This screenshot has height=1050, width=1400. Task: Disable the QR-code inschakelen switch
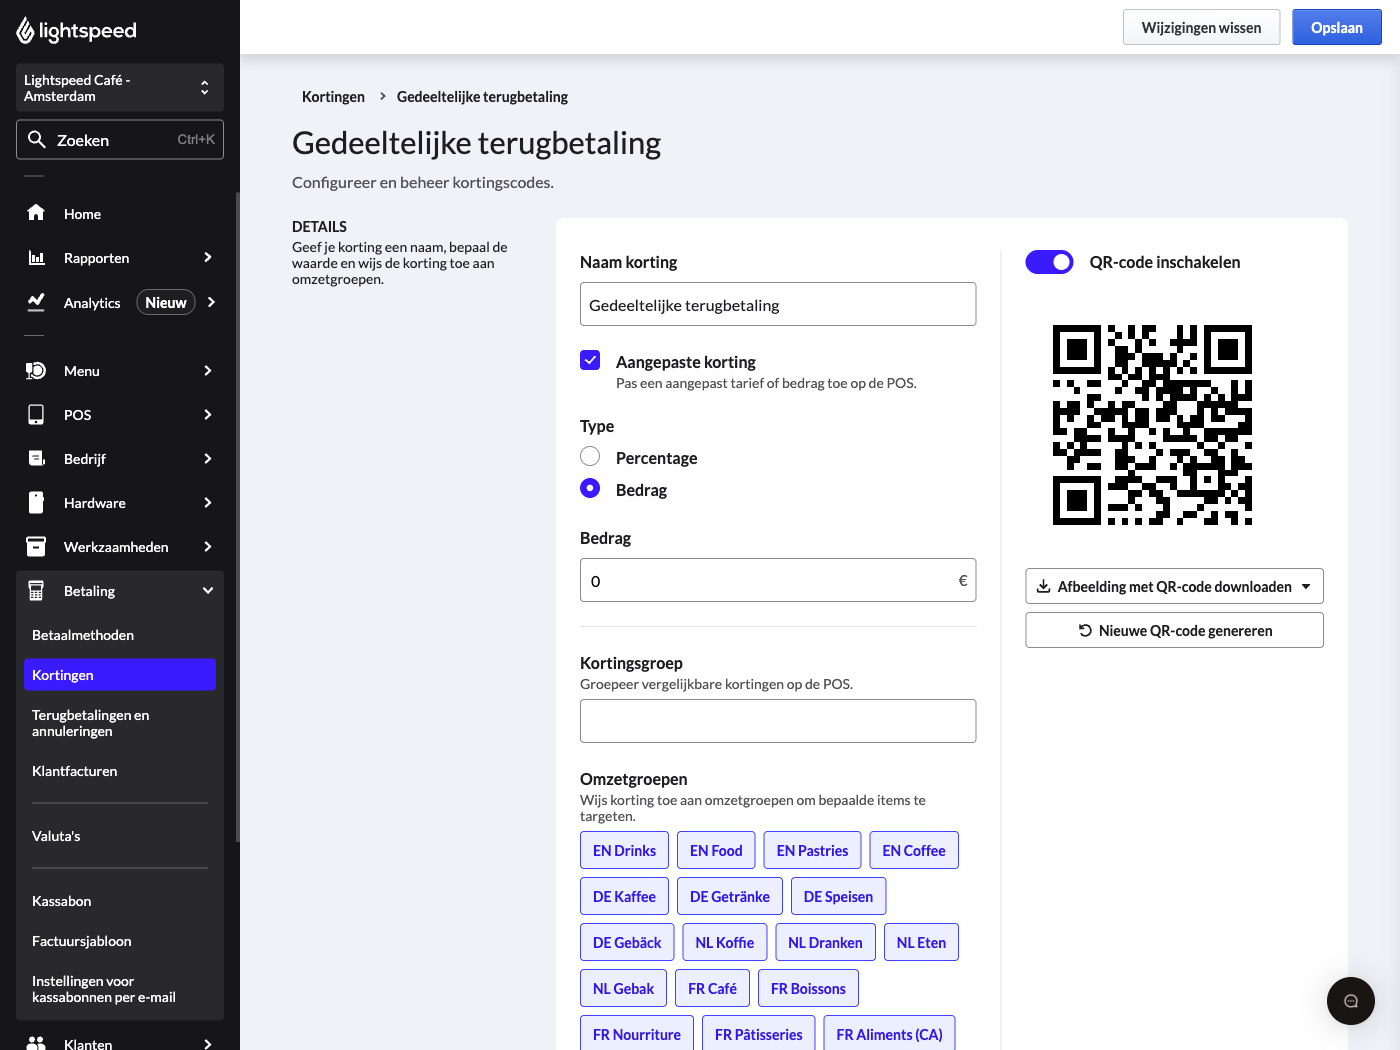pos(1049,262)
